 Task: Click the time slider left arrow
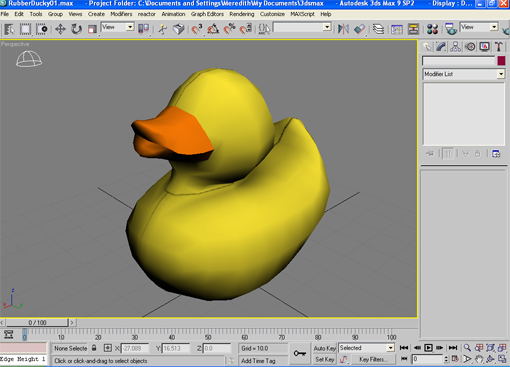pos(2,323)
